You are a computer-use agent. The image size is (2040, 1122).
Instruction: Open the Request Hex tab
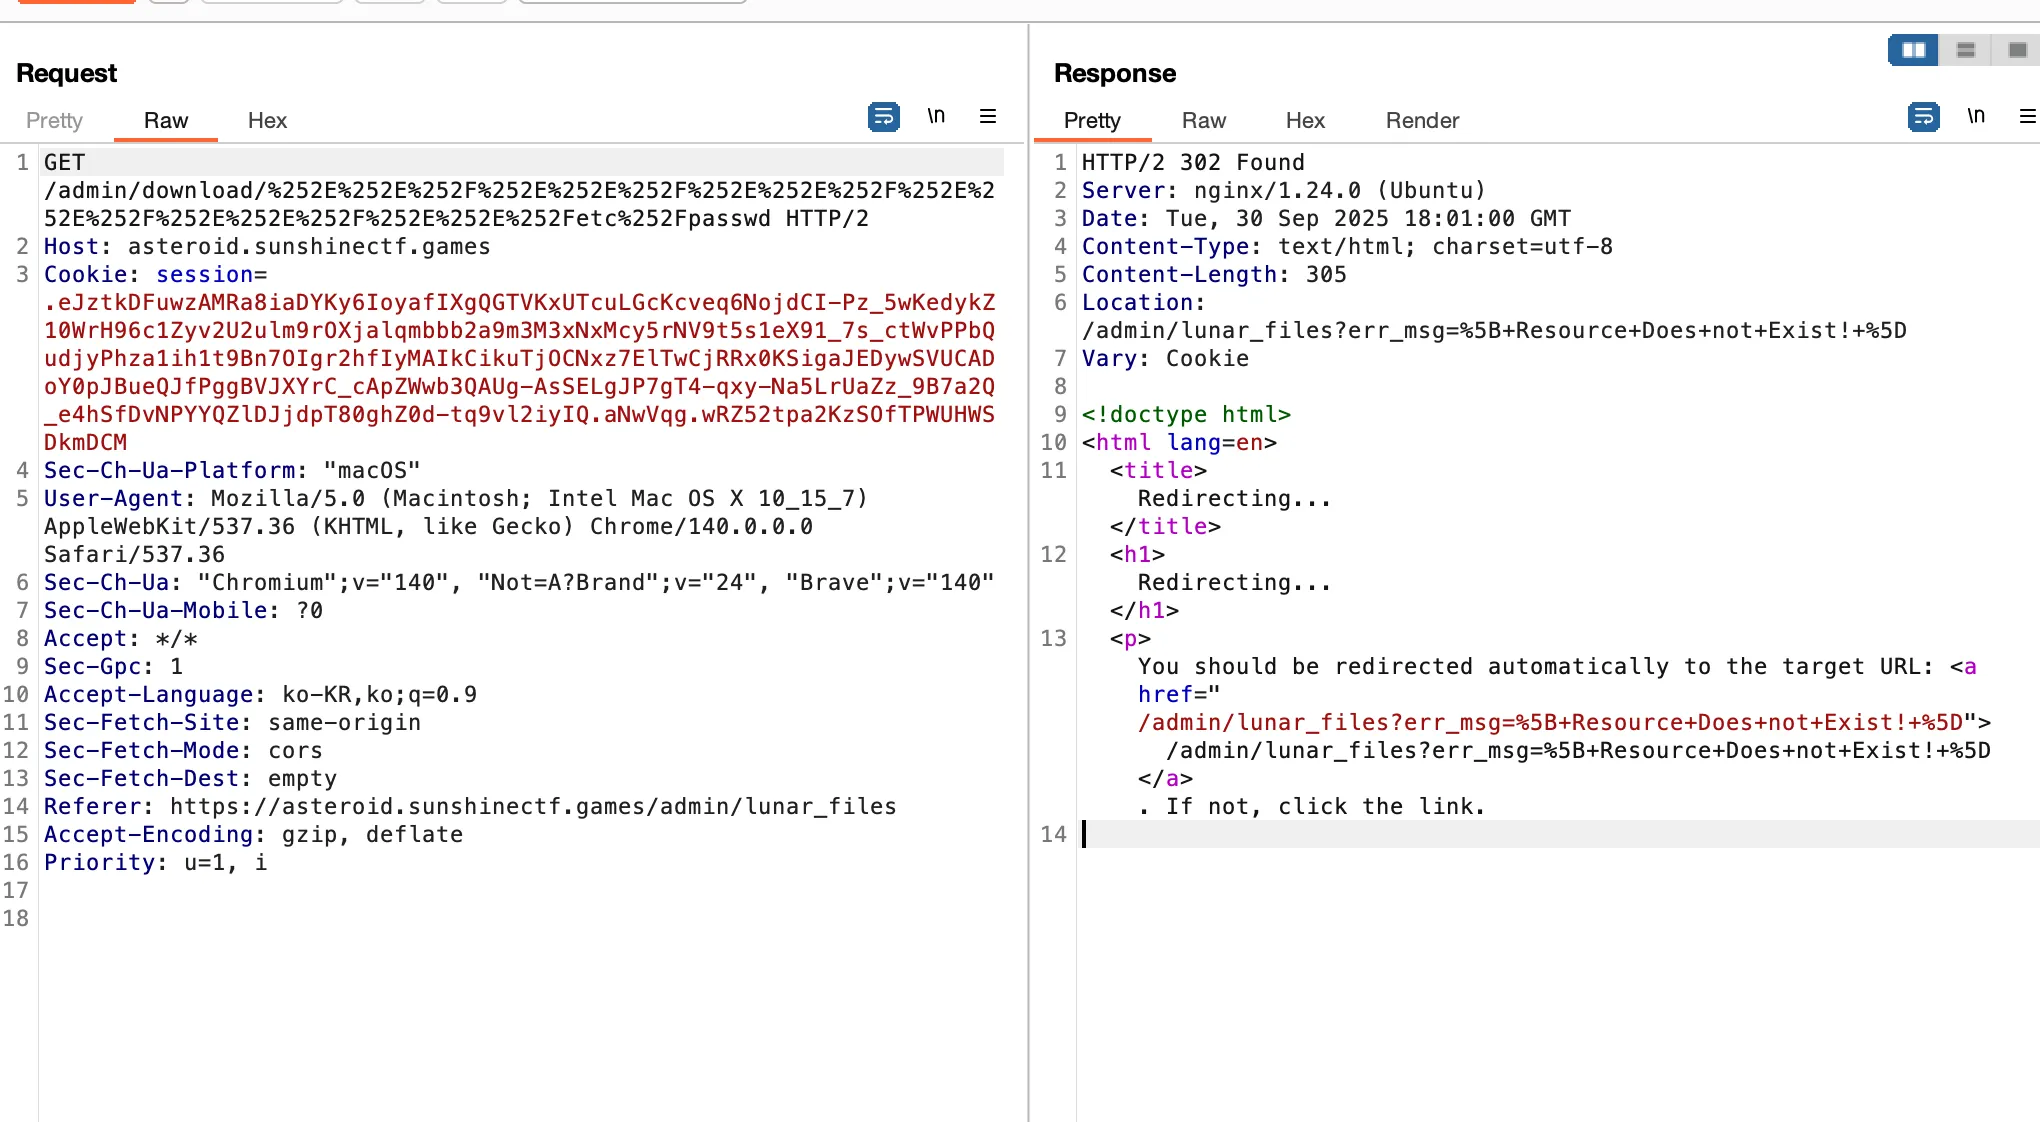point(267,120)
